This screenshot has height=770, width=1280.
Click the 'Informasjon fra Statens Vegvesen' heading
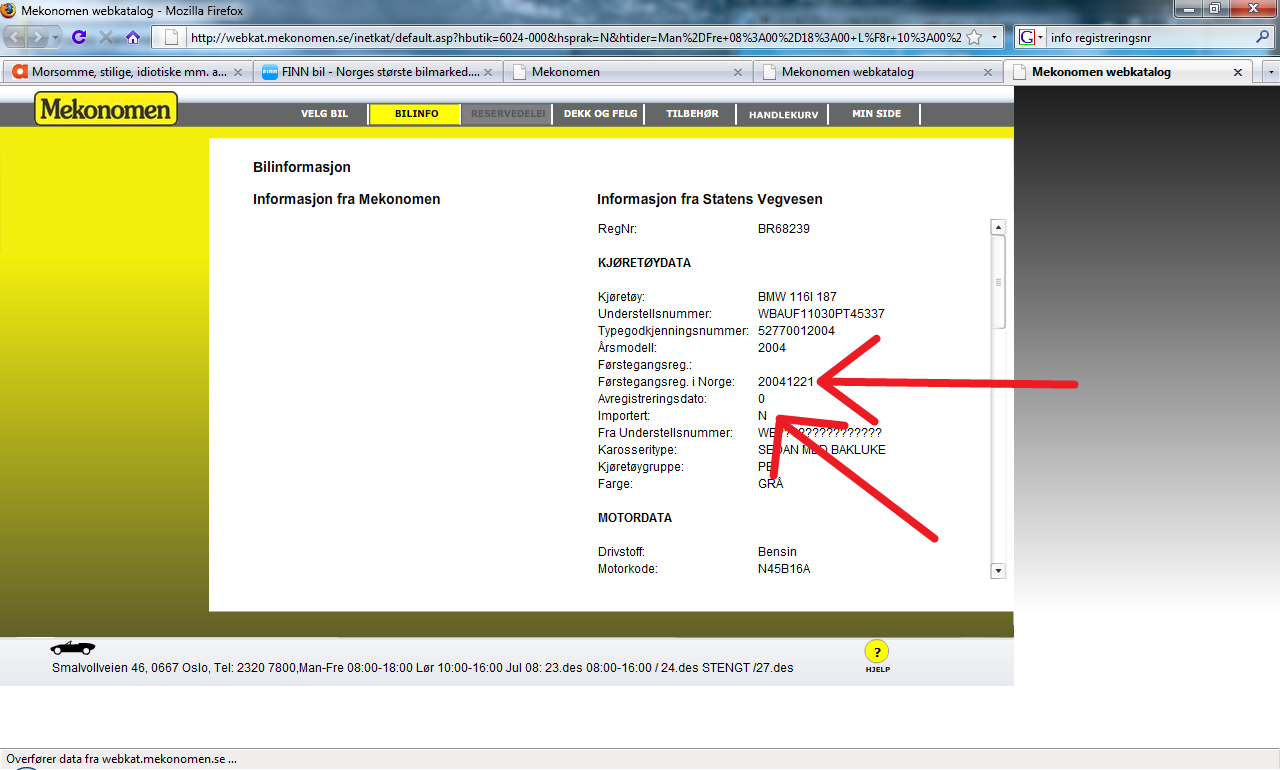709,199
